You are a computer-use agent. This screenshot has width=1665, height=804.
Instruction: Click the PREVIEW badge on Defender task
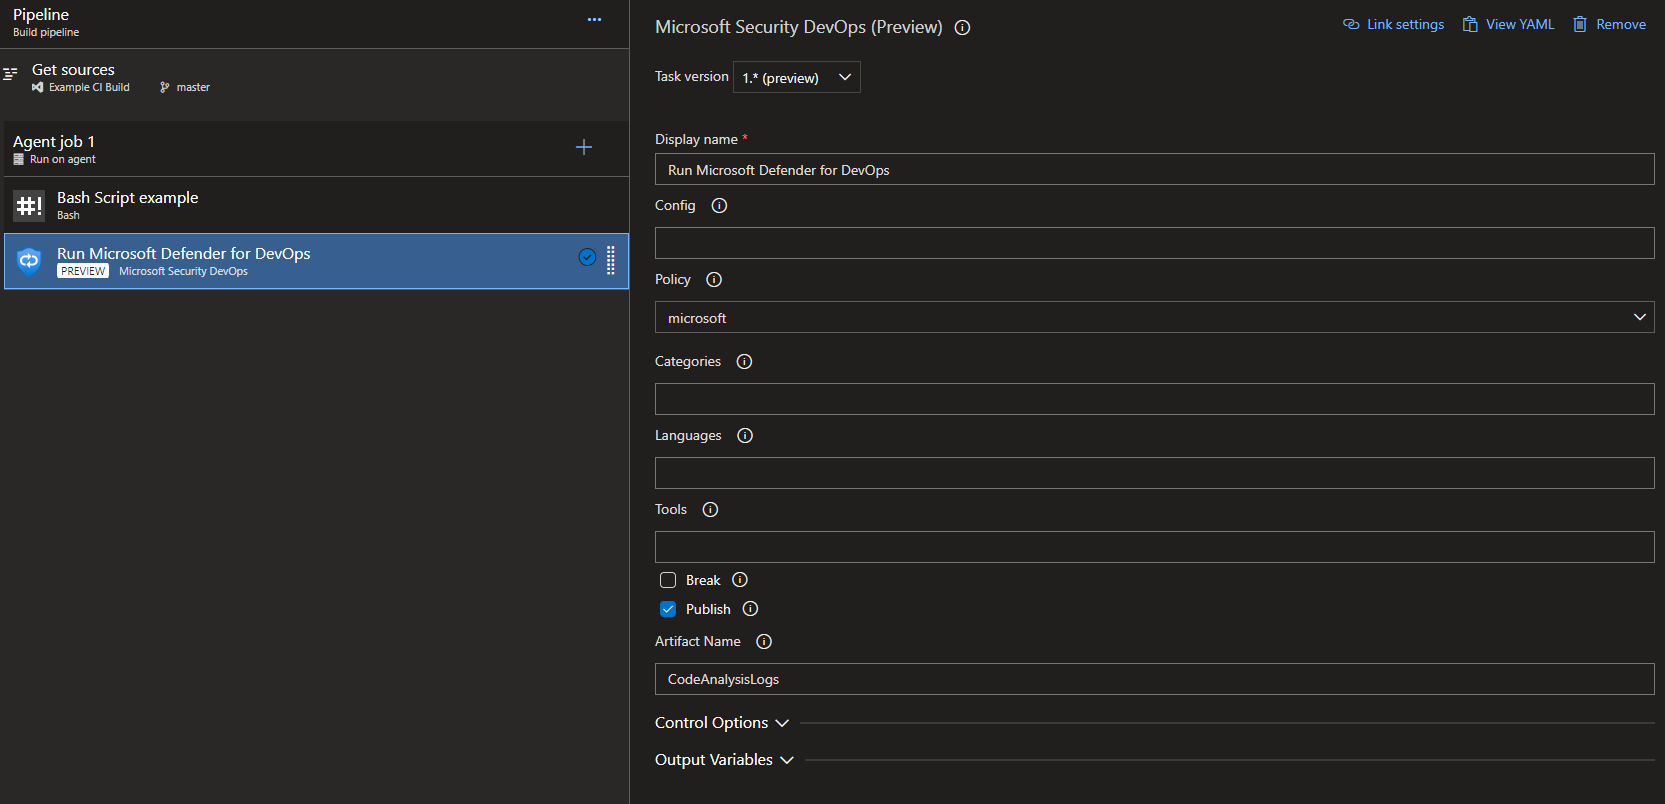click(x=83, y=271)
